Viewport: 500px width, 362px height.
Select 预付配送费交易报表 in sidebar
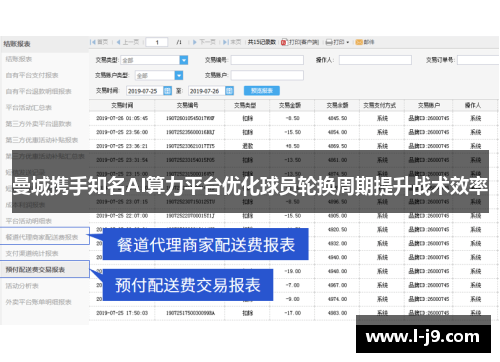click(35, 269)
